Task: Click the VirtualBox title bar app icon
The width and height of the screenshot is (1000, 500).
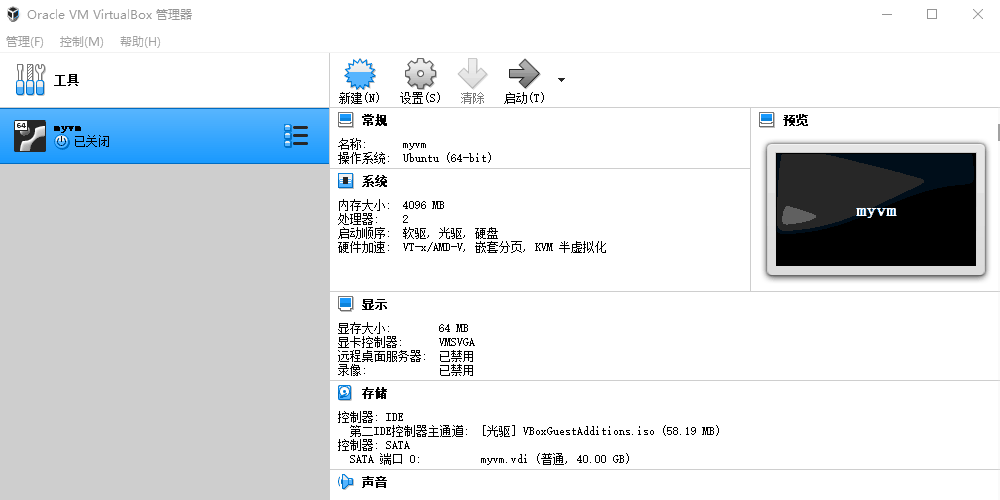Action: tap(13, 14)
